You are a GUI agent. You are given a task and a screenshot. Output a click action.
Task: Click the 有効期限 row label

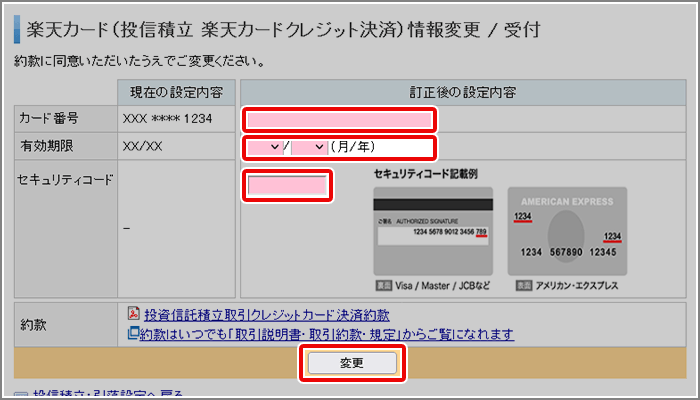tap(47, 146)
